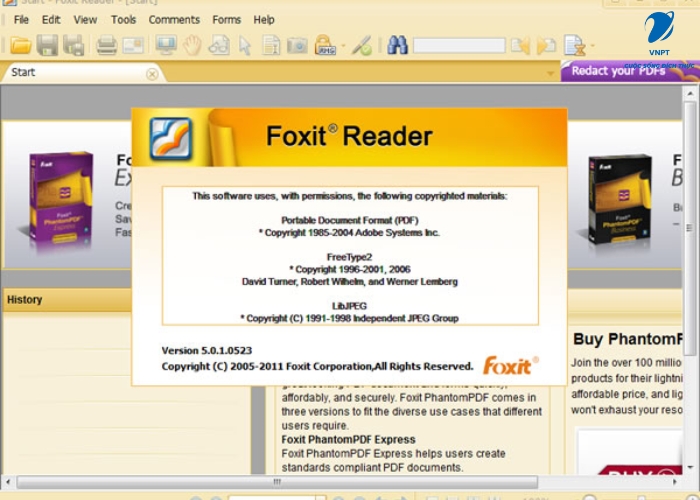Click the glasses reading-mode icon
This screenshot has height=500, width=700.
219,45
